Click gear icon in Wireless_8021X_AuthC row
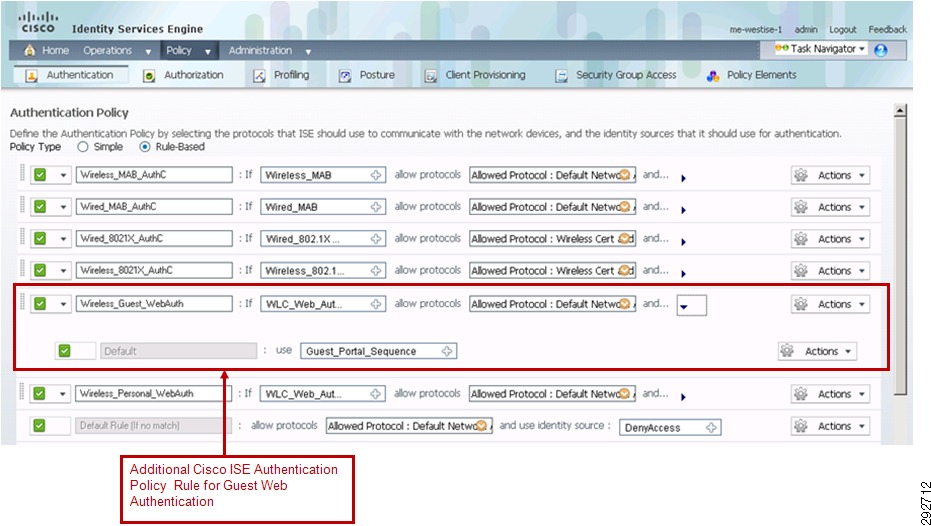The image size is (931, 526). tap(801, 271)
